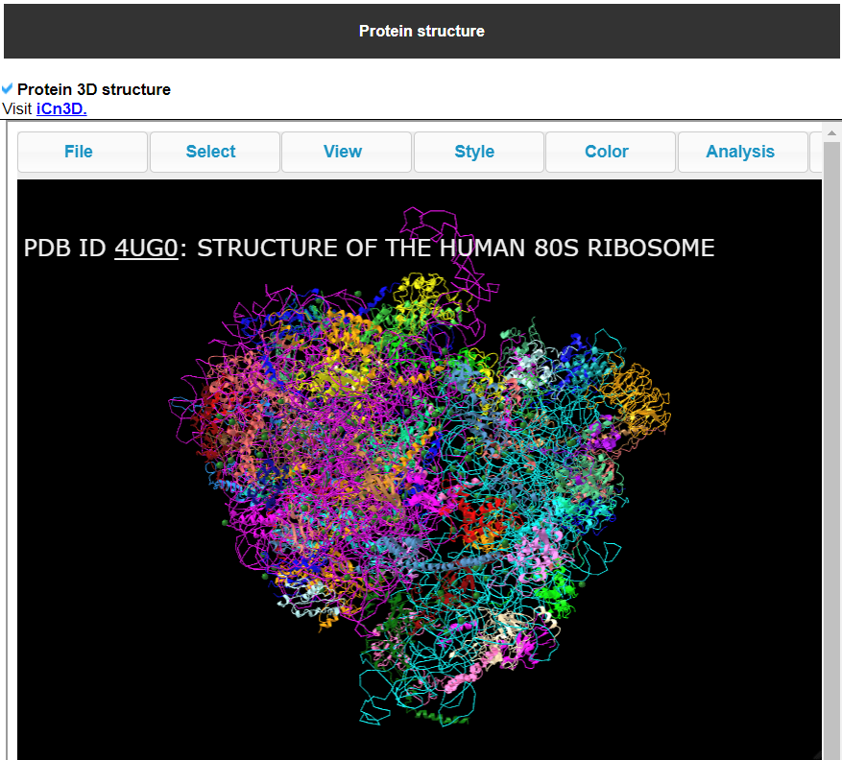Click the Analysis menu button

pyautogui.click(x=741, y=152)
